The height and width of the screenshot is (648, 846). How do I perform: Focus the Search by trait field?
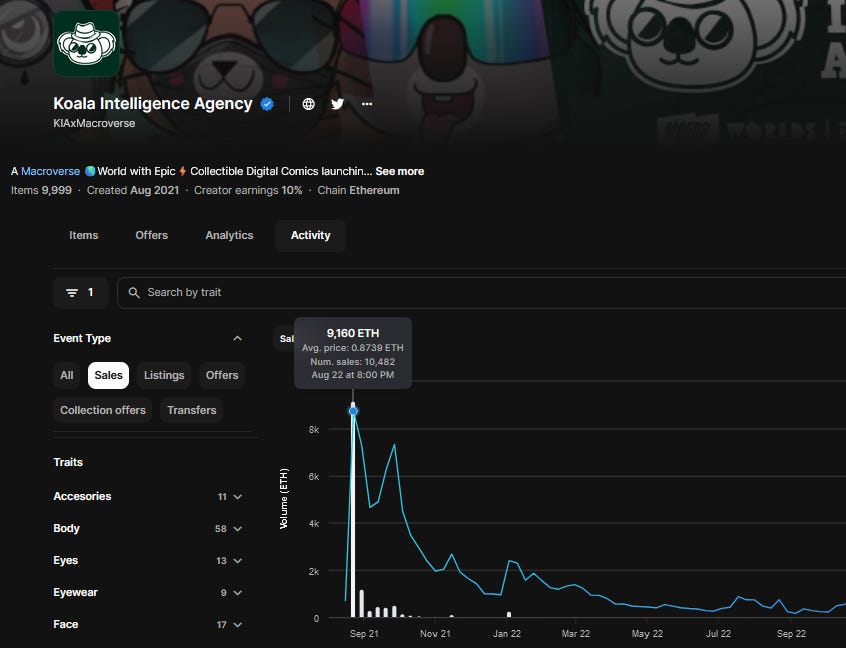coord(481,292)
